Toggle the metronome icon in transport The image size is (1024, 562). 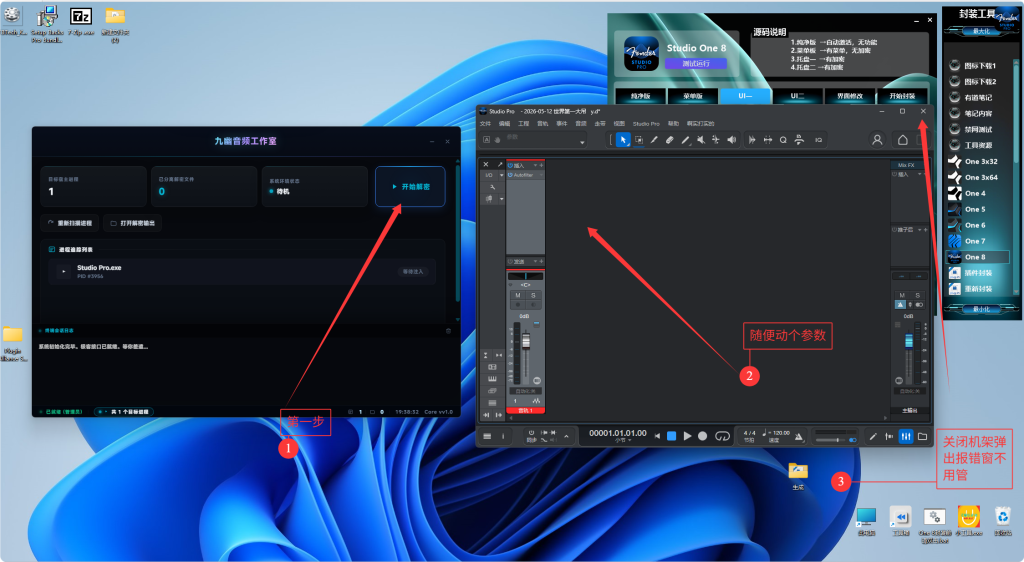click(799, 437)
